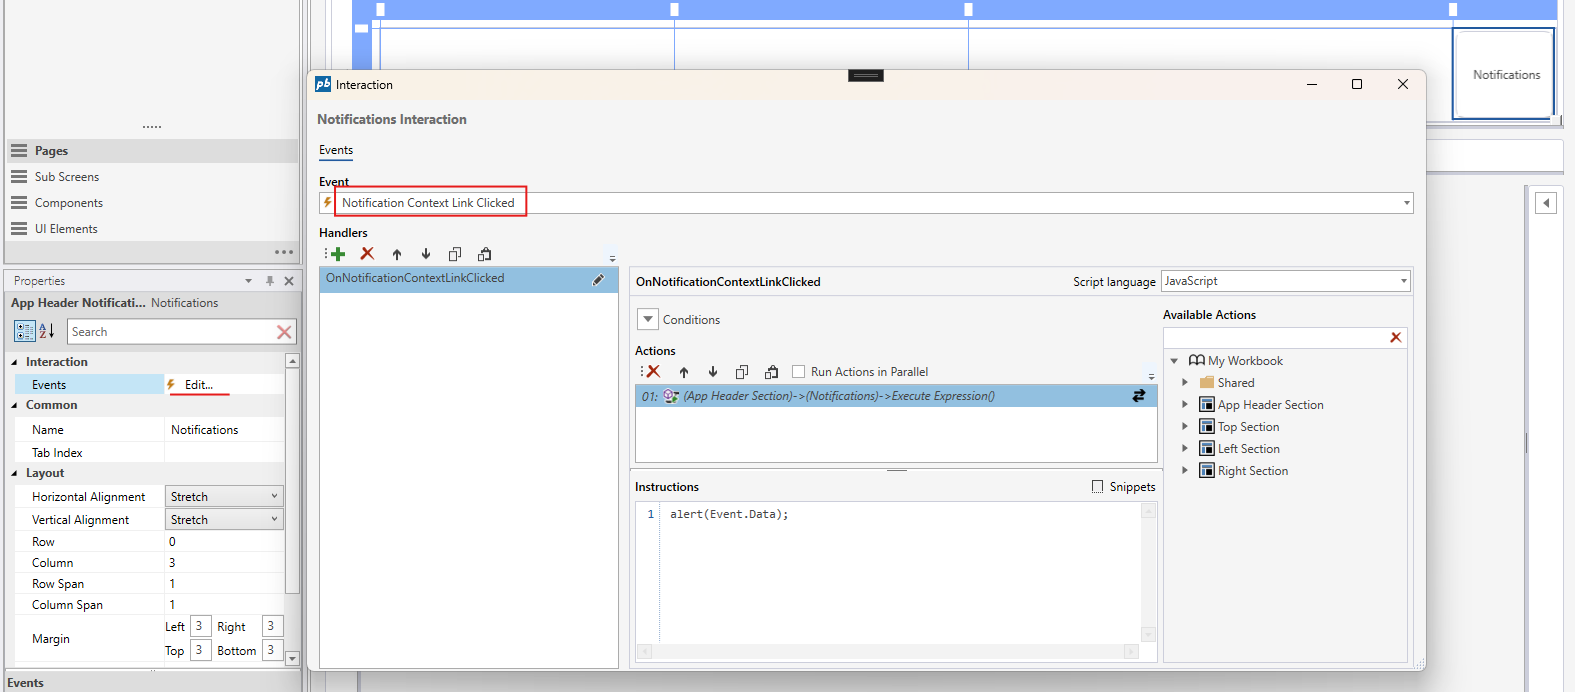1575x692 pixels.
Task: Paste handler using Handlers toolbar icon
Action: [x=485, y=254]
